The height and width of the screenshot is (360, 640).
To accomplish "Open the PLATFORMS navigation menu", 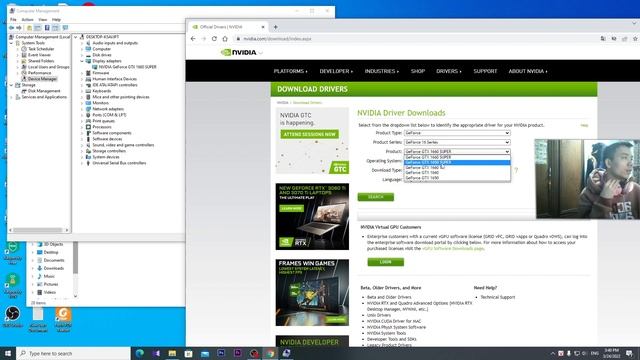I will (x=291, y=71).
